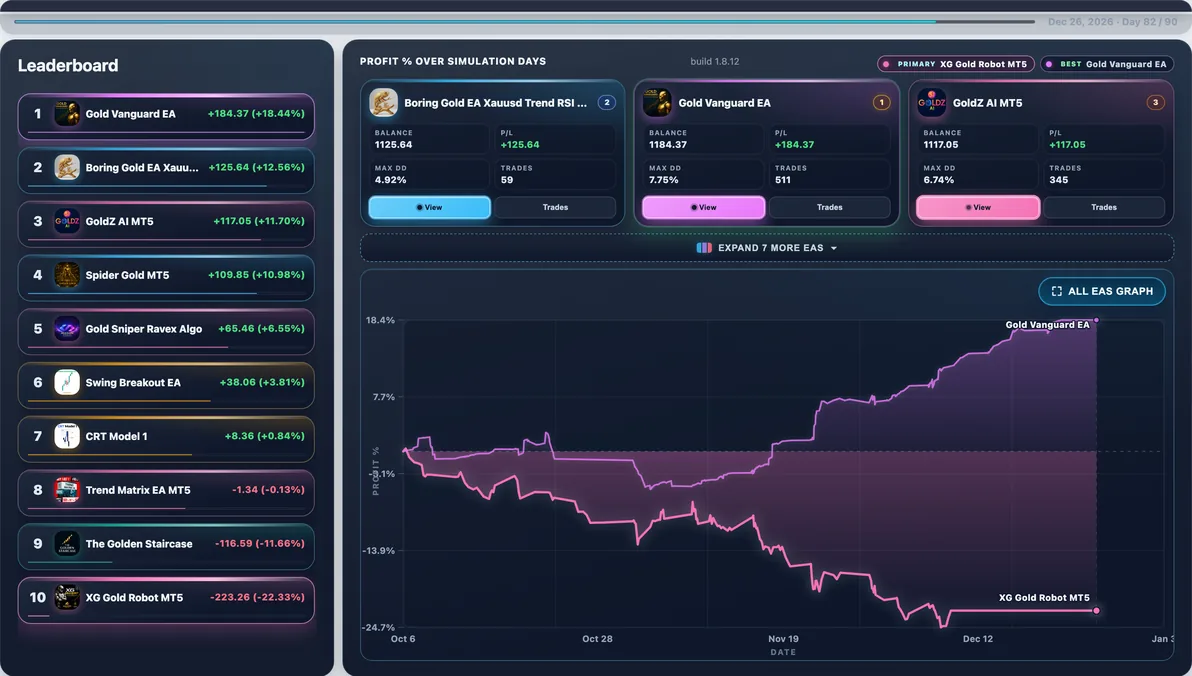Screen dimensions: 1192x676
Task: Click the build 1.8.12 label
Action: (x=715, y=62)
